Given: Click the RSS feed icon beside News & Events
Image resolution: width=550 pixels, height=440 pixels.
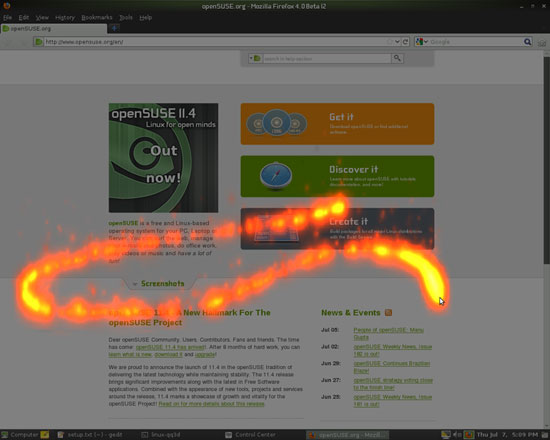Looking at the screenshot, I should coord(388,312).
